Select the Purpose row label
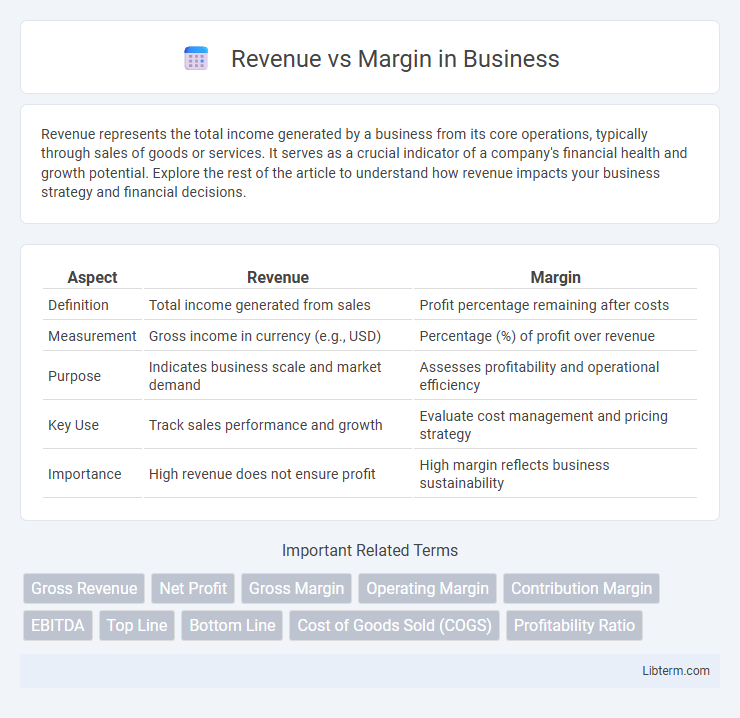Viewport: 740px width, 718px height. (x=75, y=376)
